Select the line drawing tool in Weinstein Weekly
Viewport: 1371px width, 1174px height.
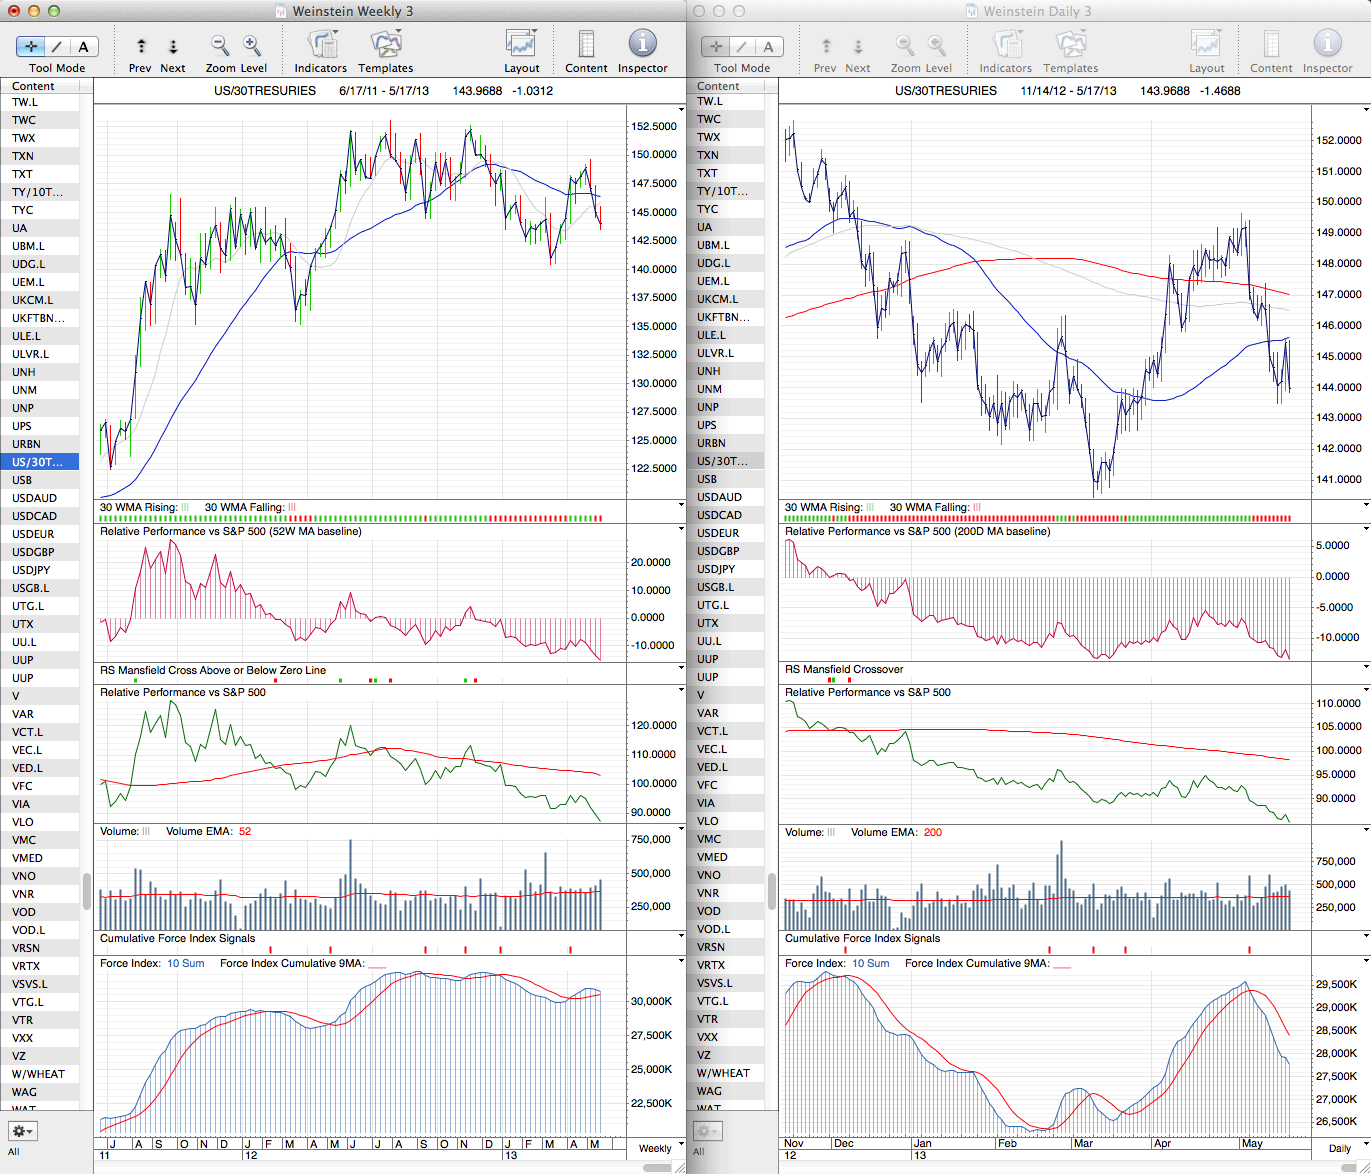[57, 46]
